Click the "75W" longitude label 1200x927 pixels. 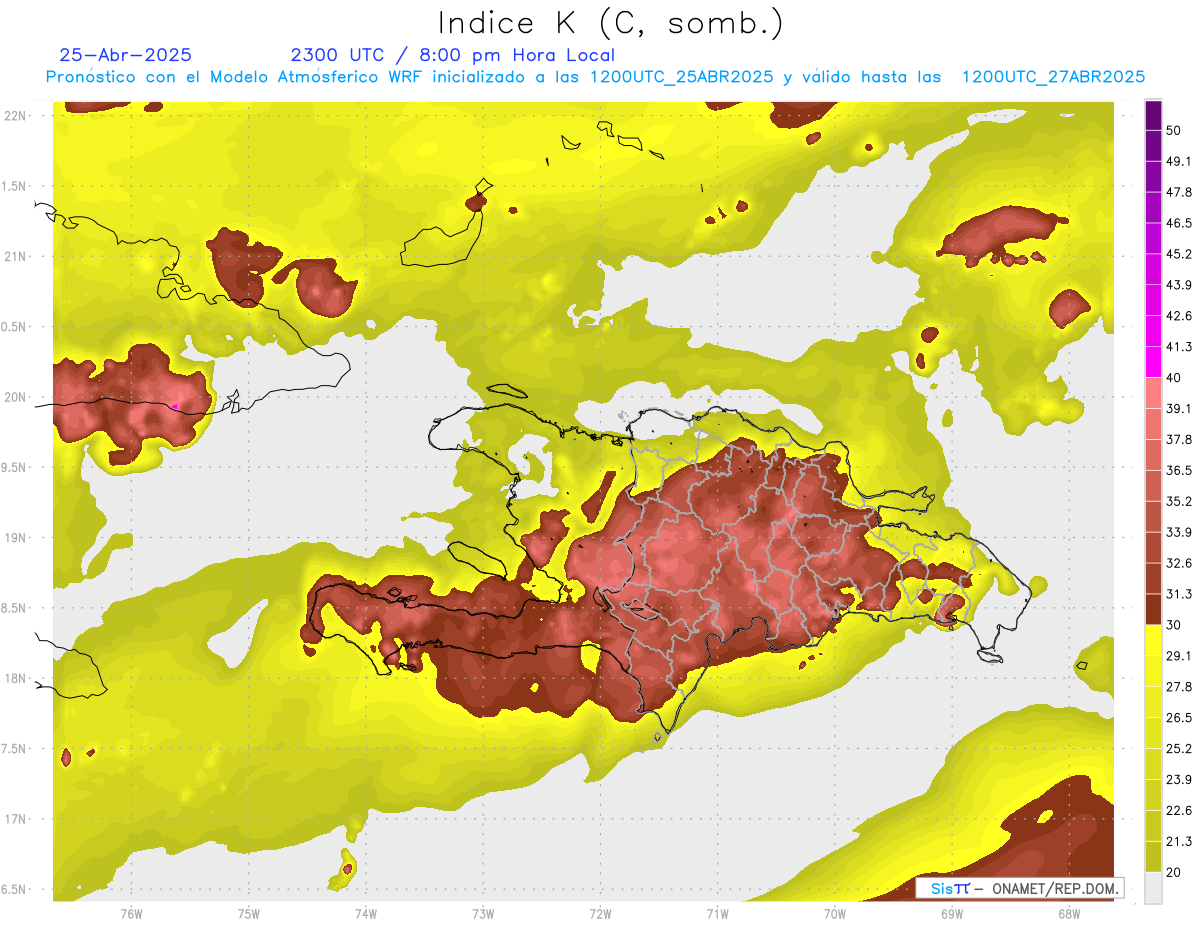(249, 913)
